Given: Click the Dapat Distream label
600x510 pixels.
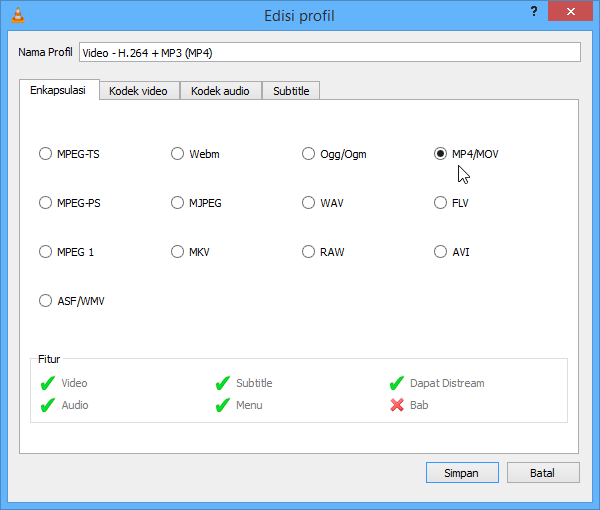Looking at the screenshot, I should point(447,383).
